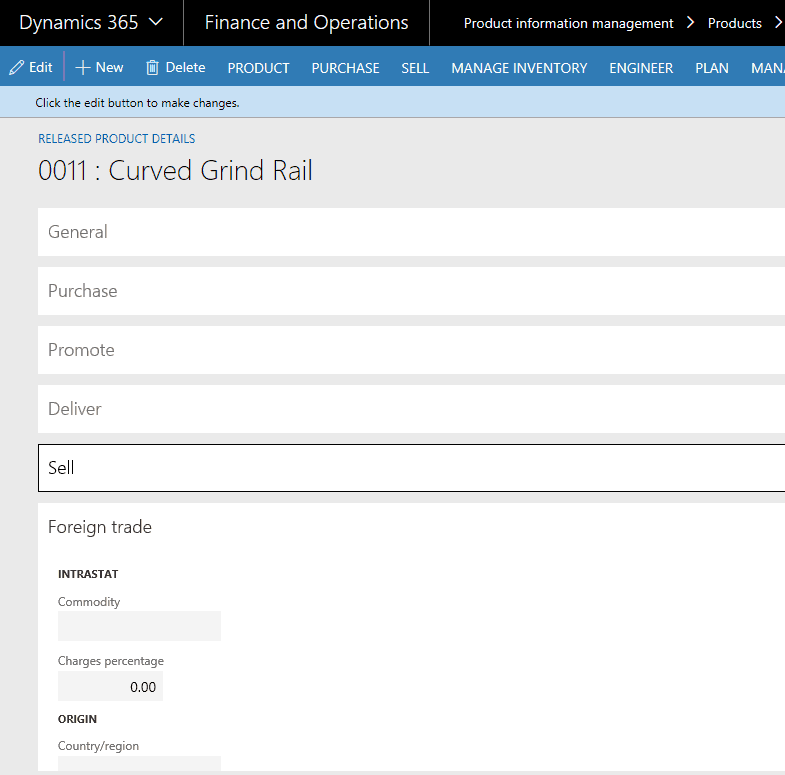This screenshot has height=775, width=785.
Task: Click the Charges percentage field
Action: tap(110, 686)
